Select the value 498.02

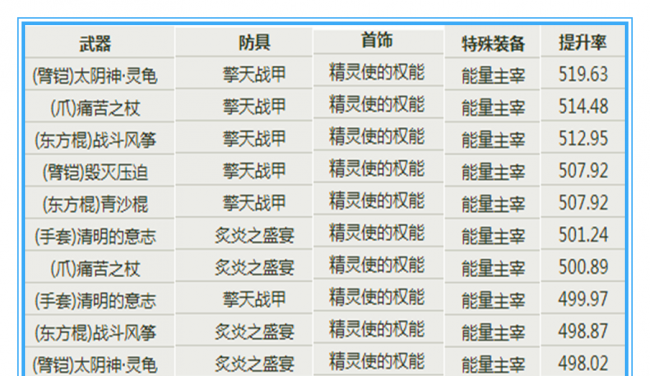click(583, 364)
